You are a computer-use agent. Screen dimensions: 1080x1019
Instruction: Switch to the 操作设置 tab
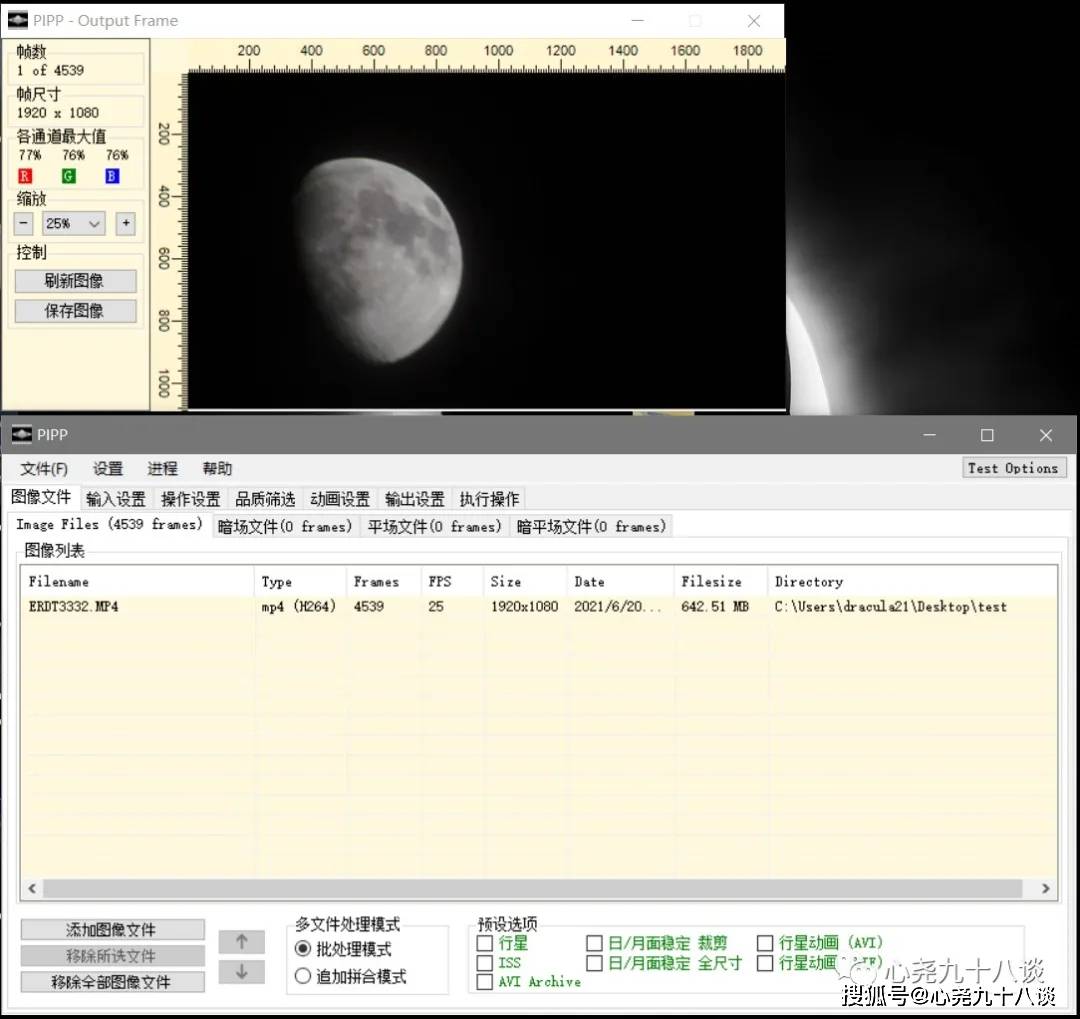tap(191, 499)
